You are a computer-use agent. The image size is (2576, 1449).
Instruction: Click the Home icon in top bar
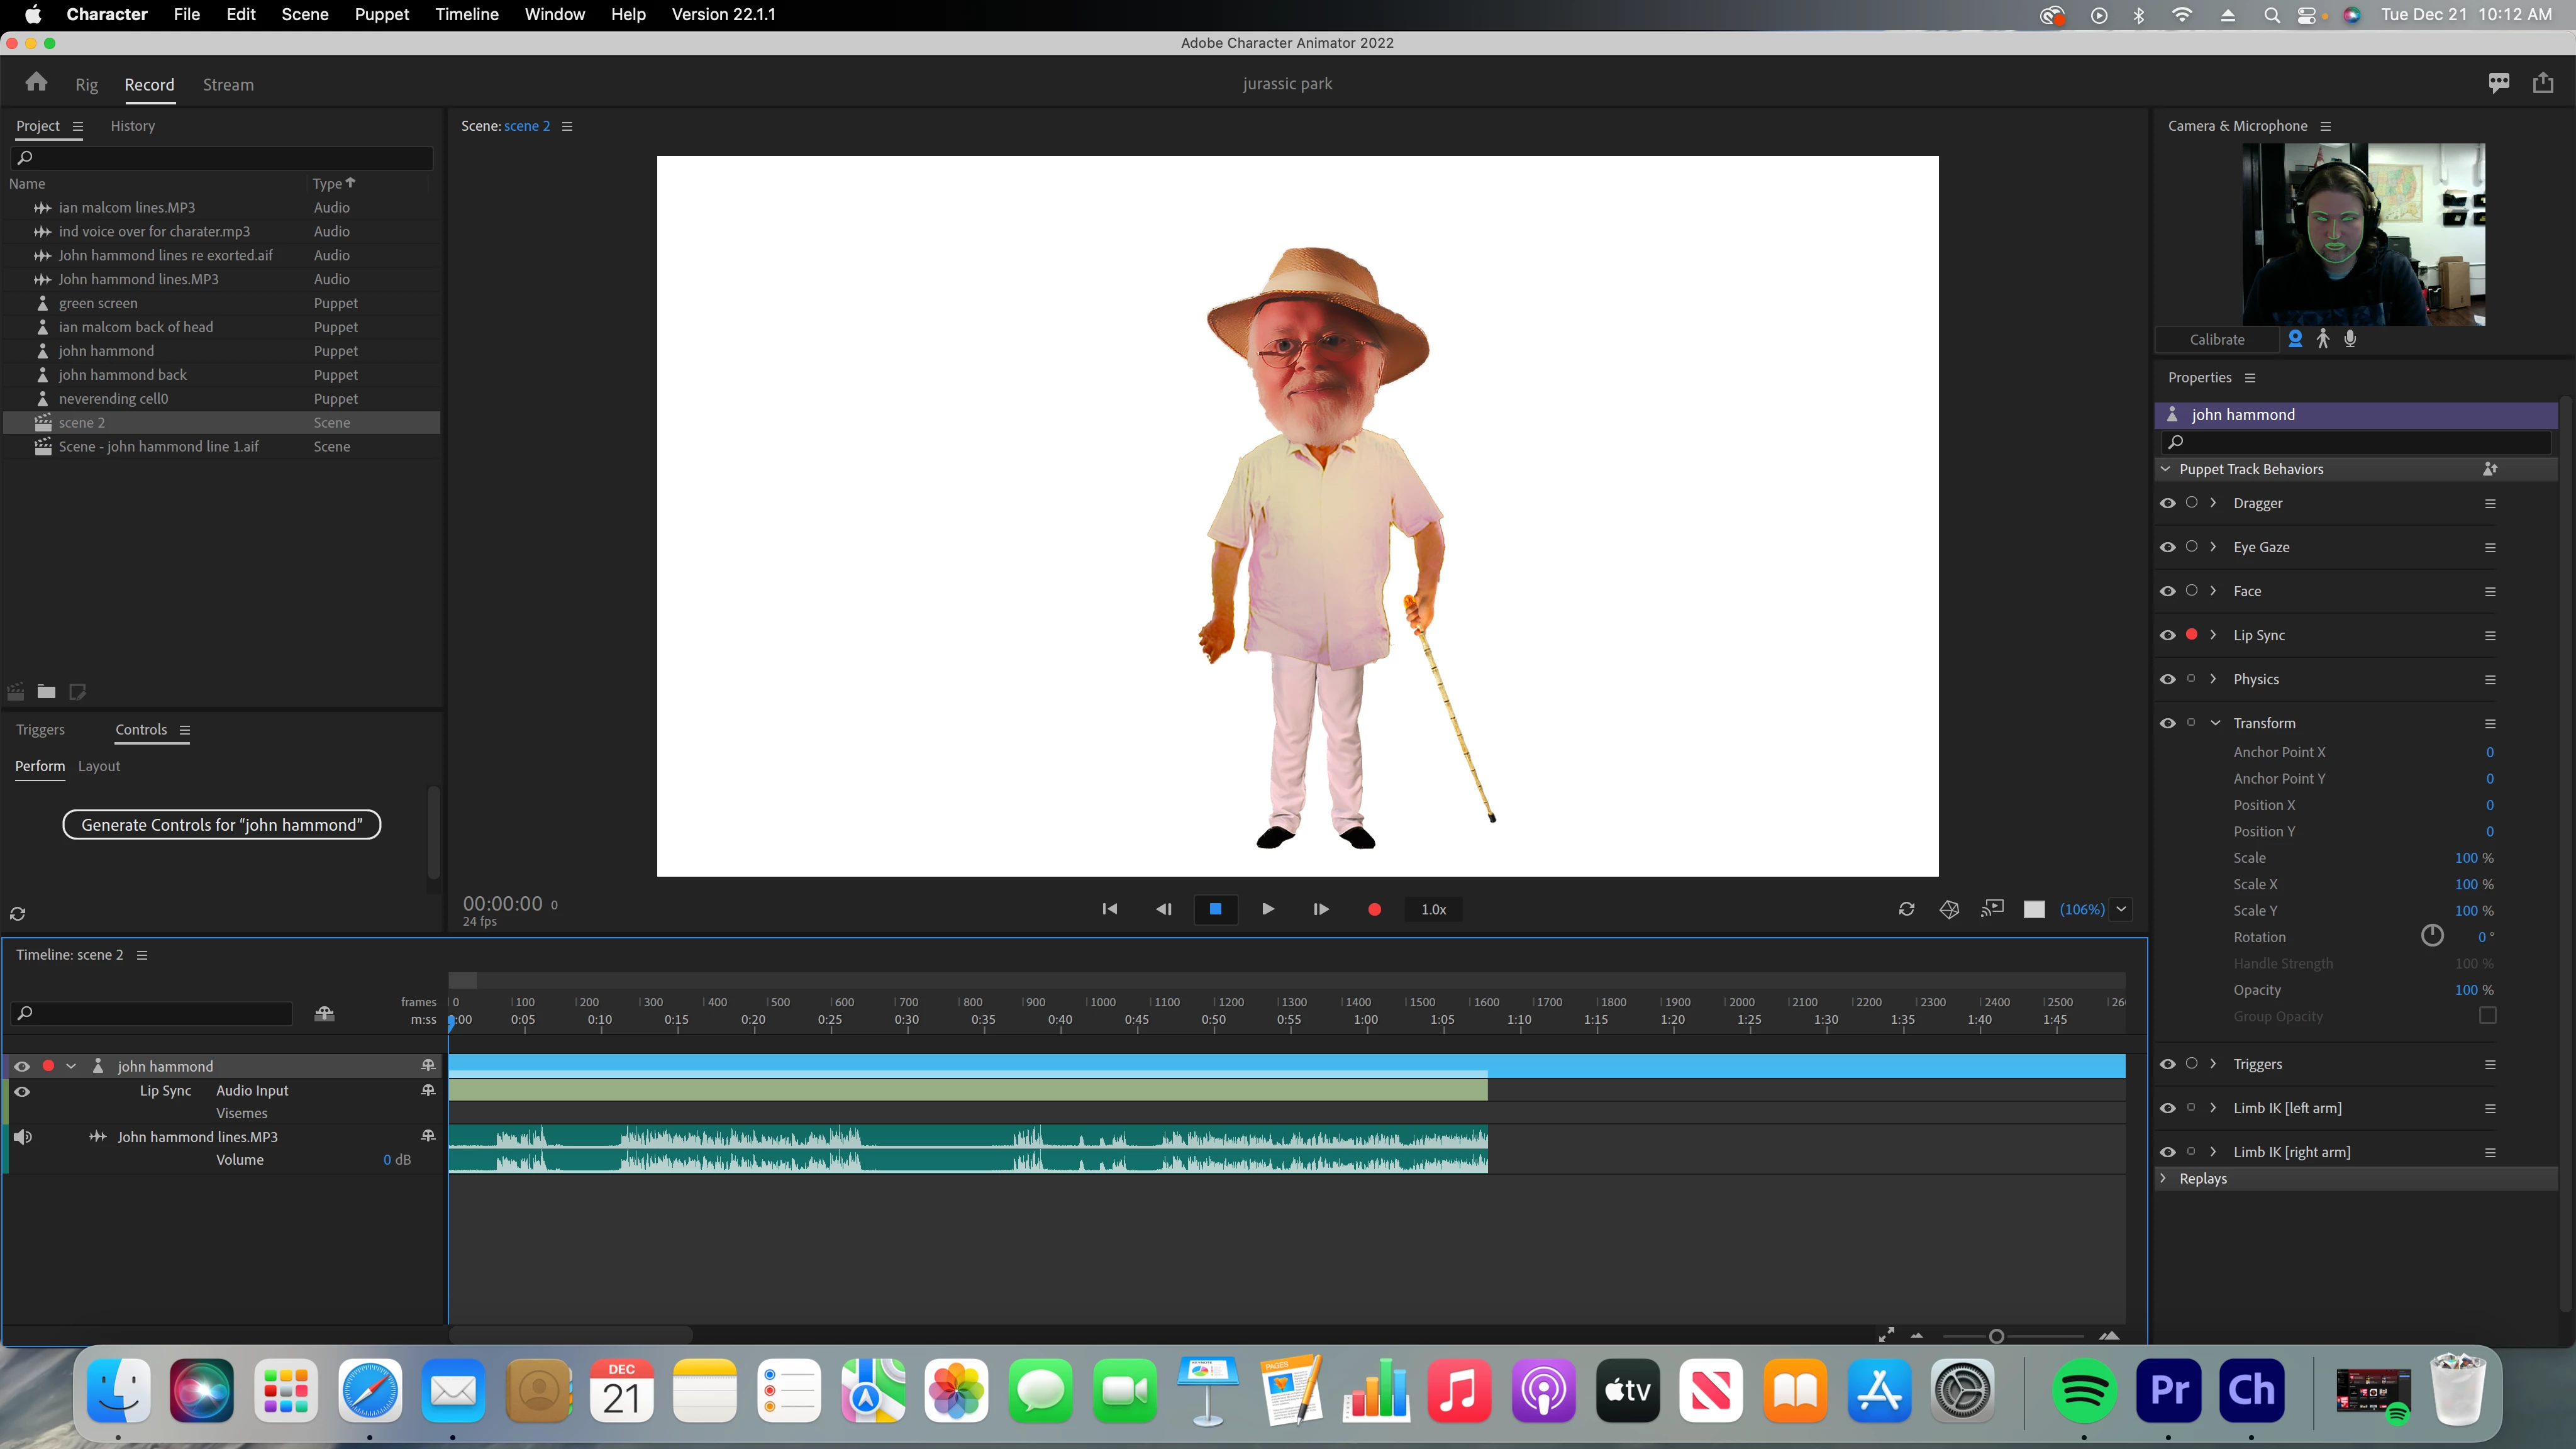pos(36,83)
